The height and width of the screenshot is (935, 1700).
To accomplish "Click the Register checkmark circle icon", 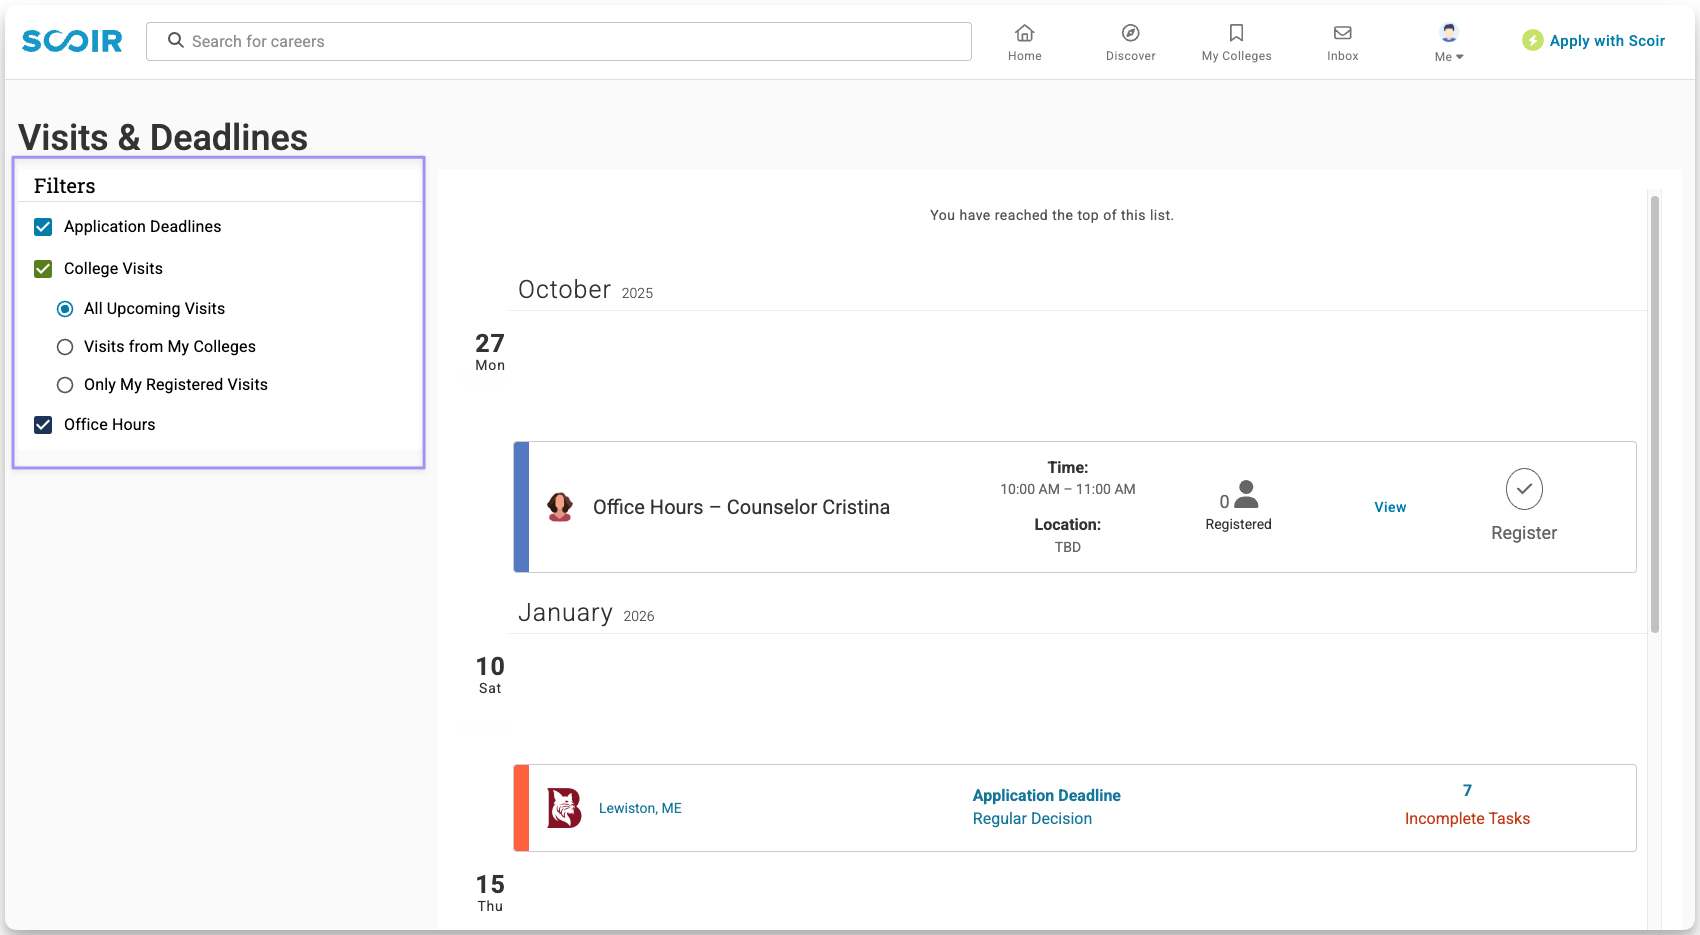I will tap(1524, 489).
